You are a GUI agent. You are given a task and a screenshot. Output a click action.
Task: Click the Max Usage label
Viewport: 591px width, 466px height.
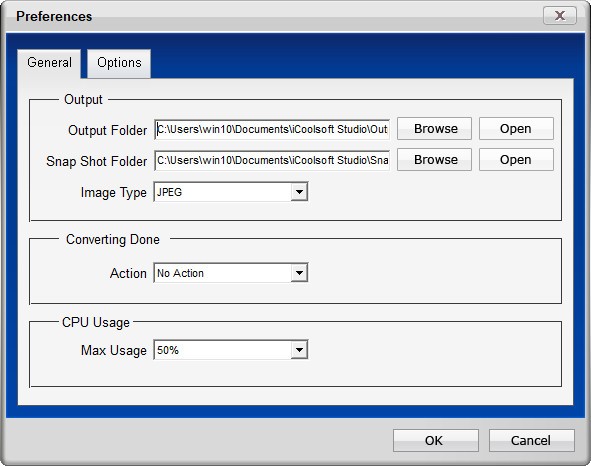pyautogui.click(x=113, y=351)
